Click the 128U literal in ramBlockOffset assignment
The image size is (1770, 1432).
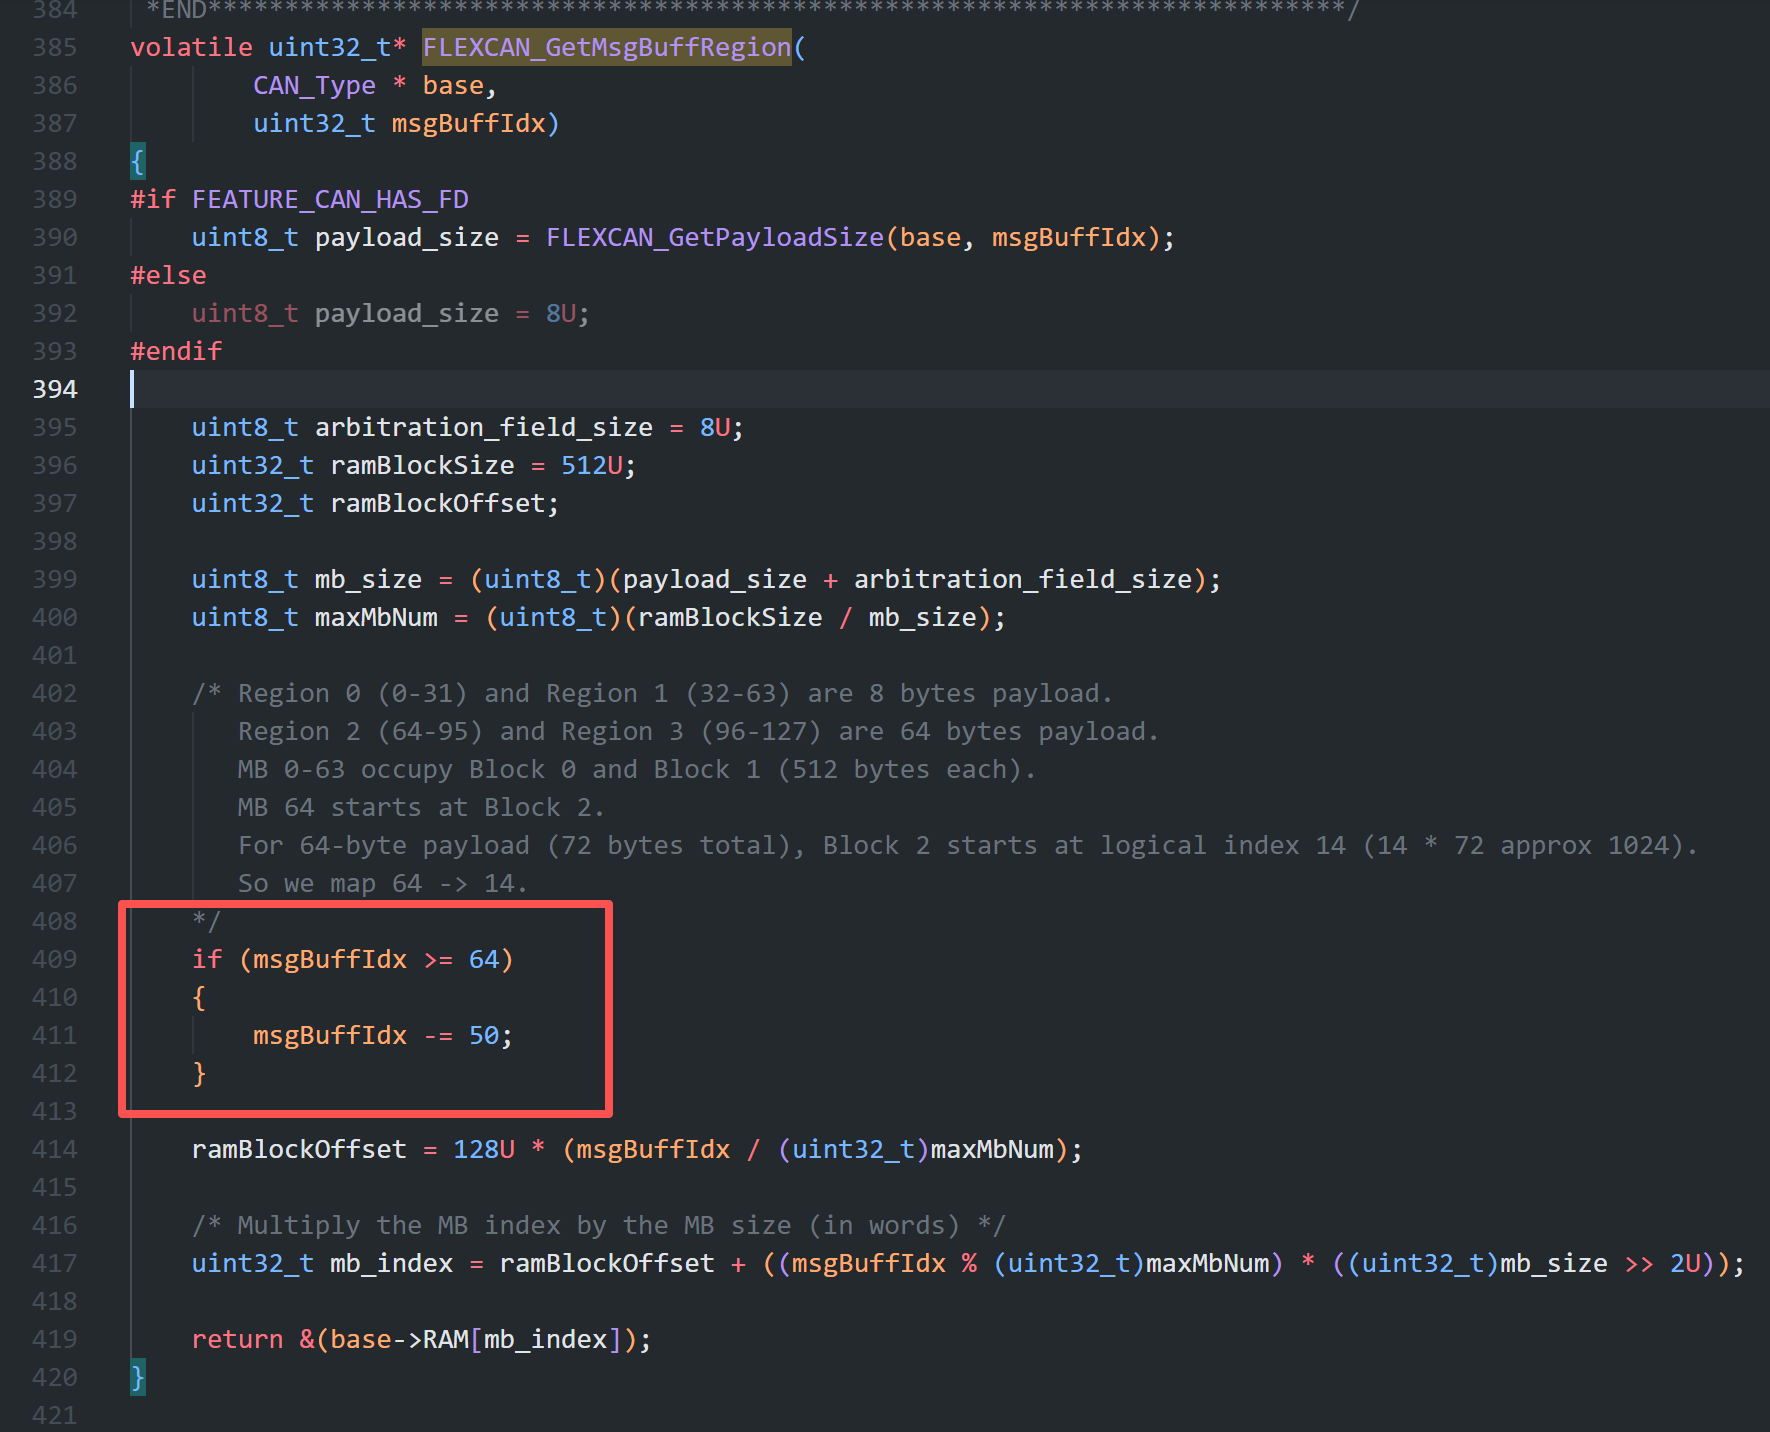[x=483, y=1149]
